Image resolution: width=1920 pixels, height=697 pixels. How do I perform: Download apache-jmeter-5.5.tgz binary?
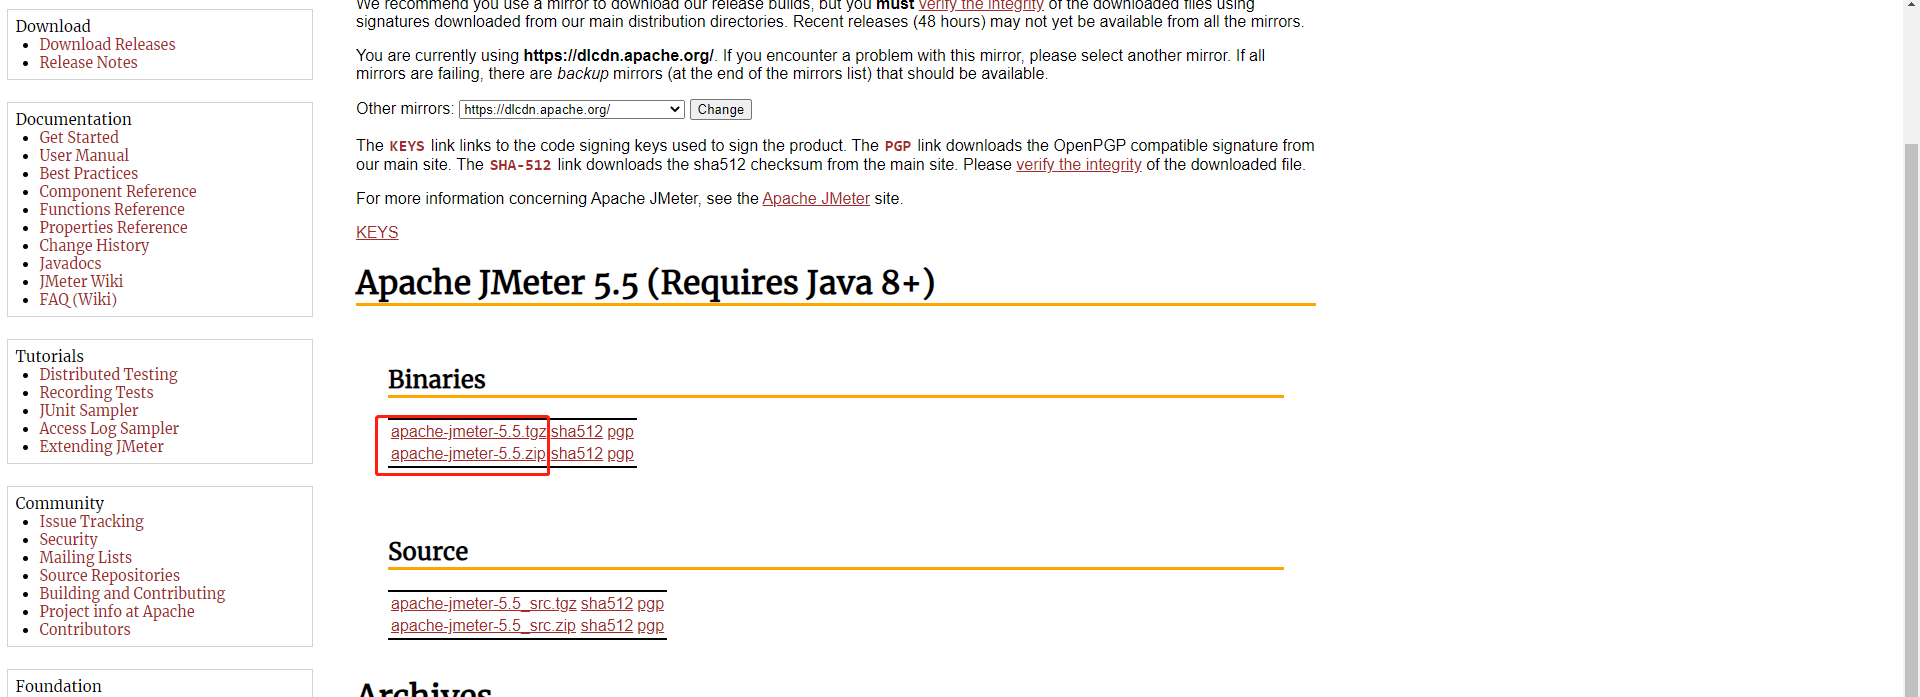[468, 432]
